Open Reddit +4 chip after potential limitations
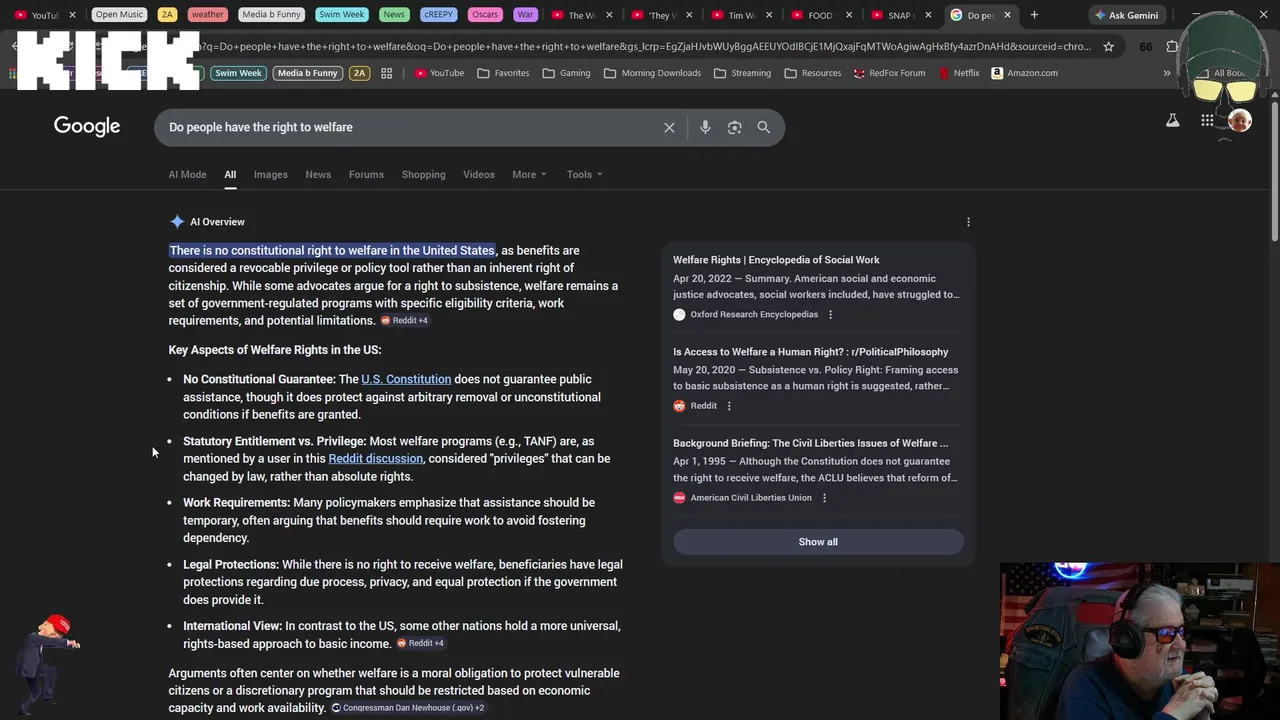This screenshot has height=720, width=1280. tap(404, 321)
